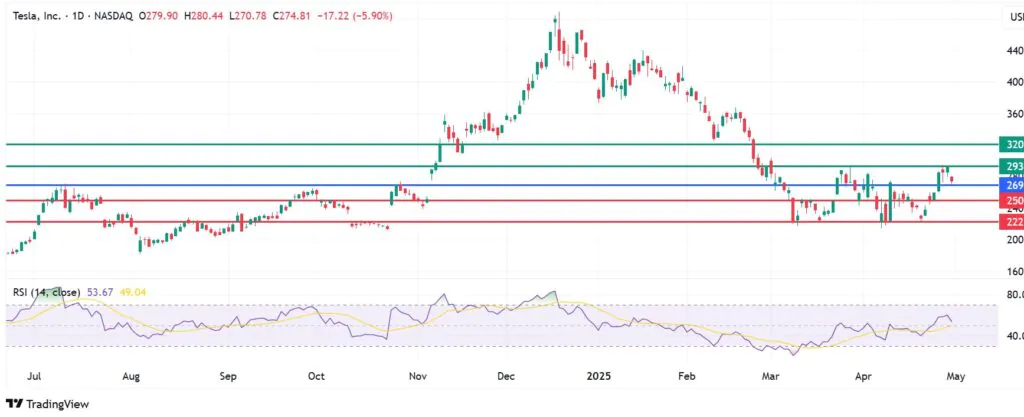This screenshot has width=1024, height=417.
Task: Click the TradingView logo icon
Action: coord(14,404)
